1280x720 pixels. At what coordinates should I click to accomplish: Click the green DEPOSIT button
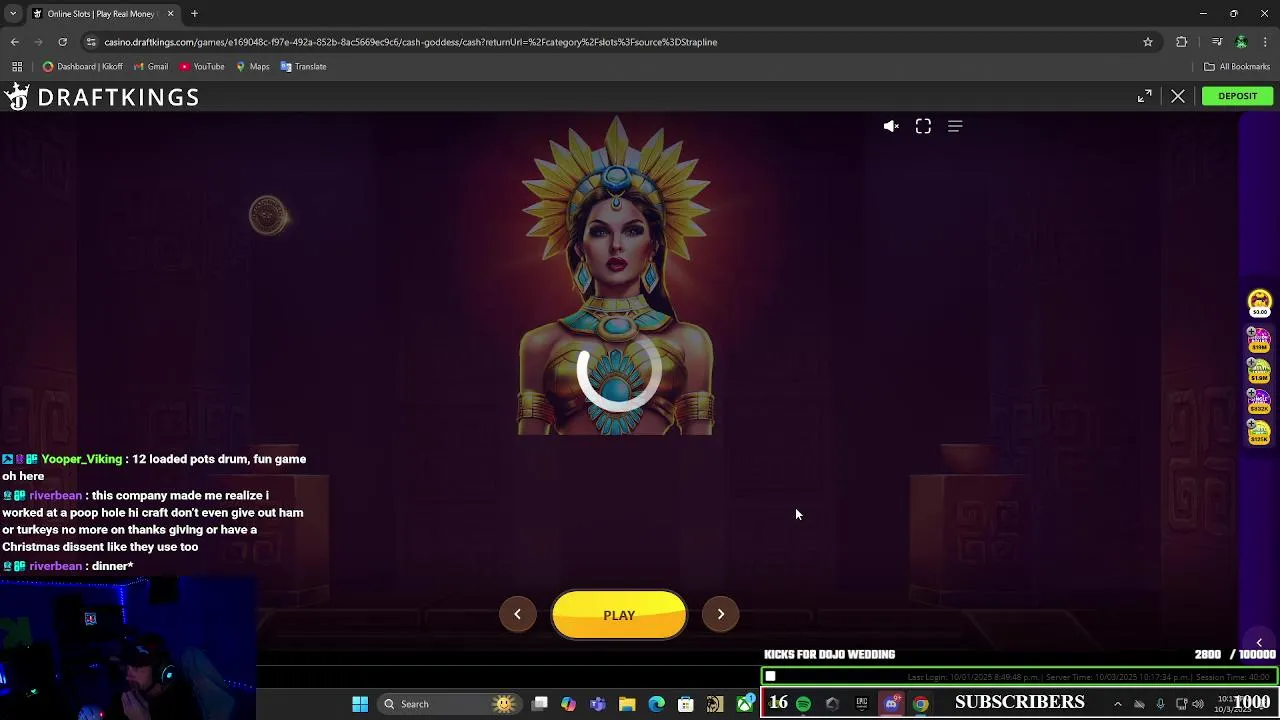(x=1237, y=96)
